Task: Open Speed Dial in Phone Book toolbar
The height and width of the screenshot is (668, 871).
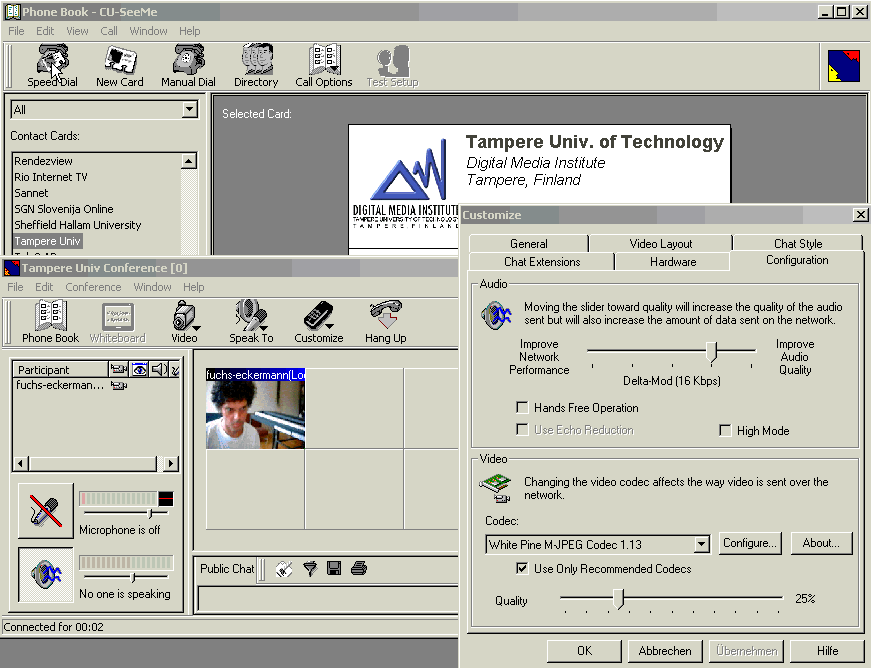Action: pyautogui.click(x=52, y=66)
